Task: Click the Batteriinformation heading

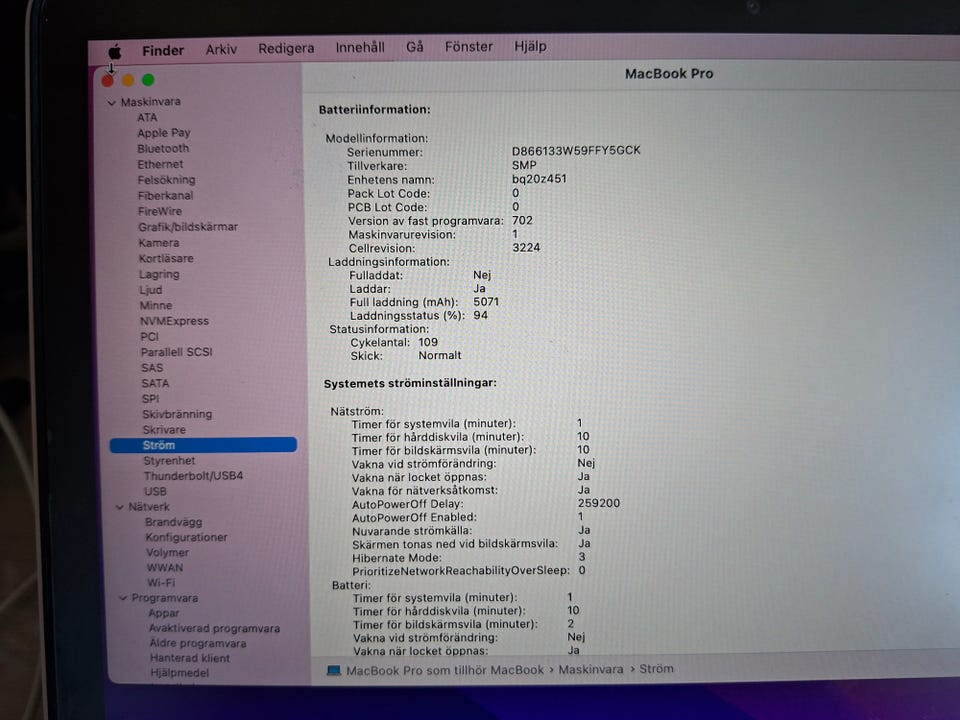Action: coord(375,110)
